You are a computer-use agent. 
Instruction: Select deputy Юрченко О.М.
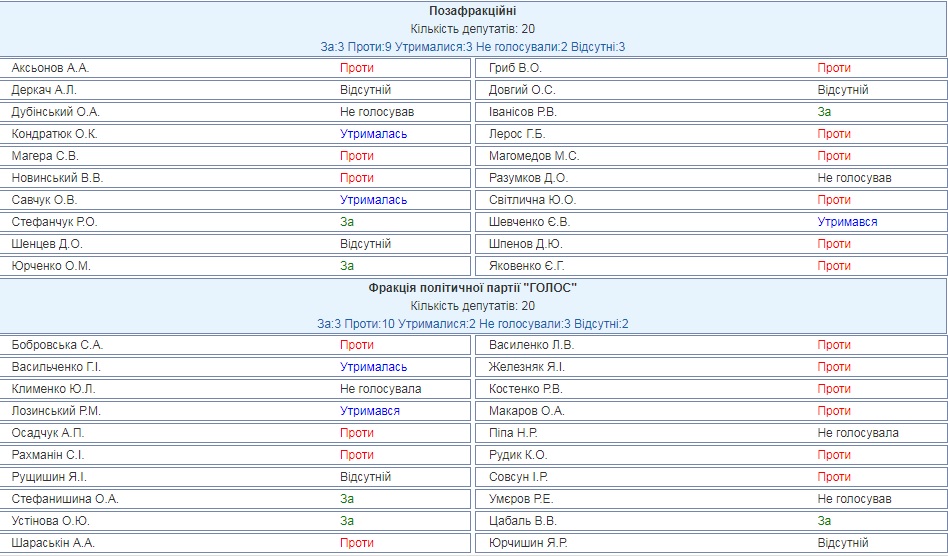[x=51, y=266]
